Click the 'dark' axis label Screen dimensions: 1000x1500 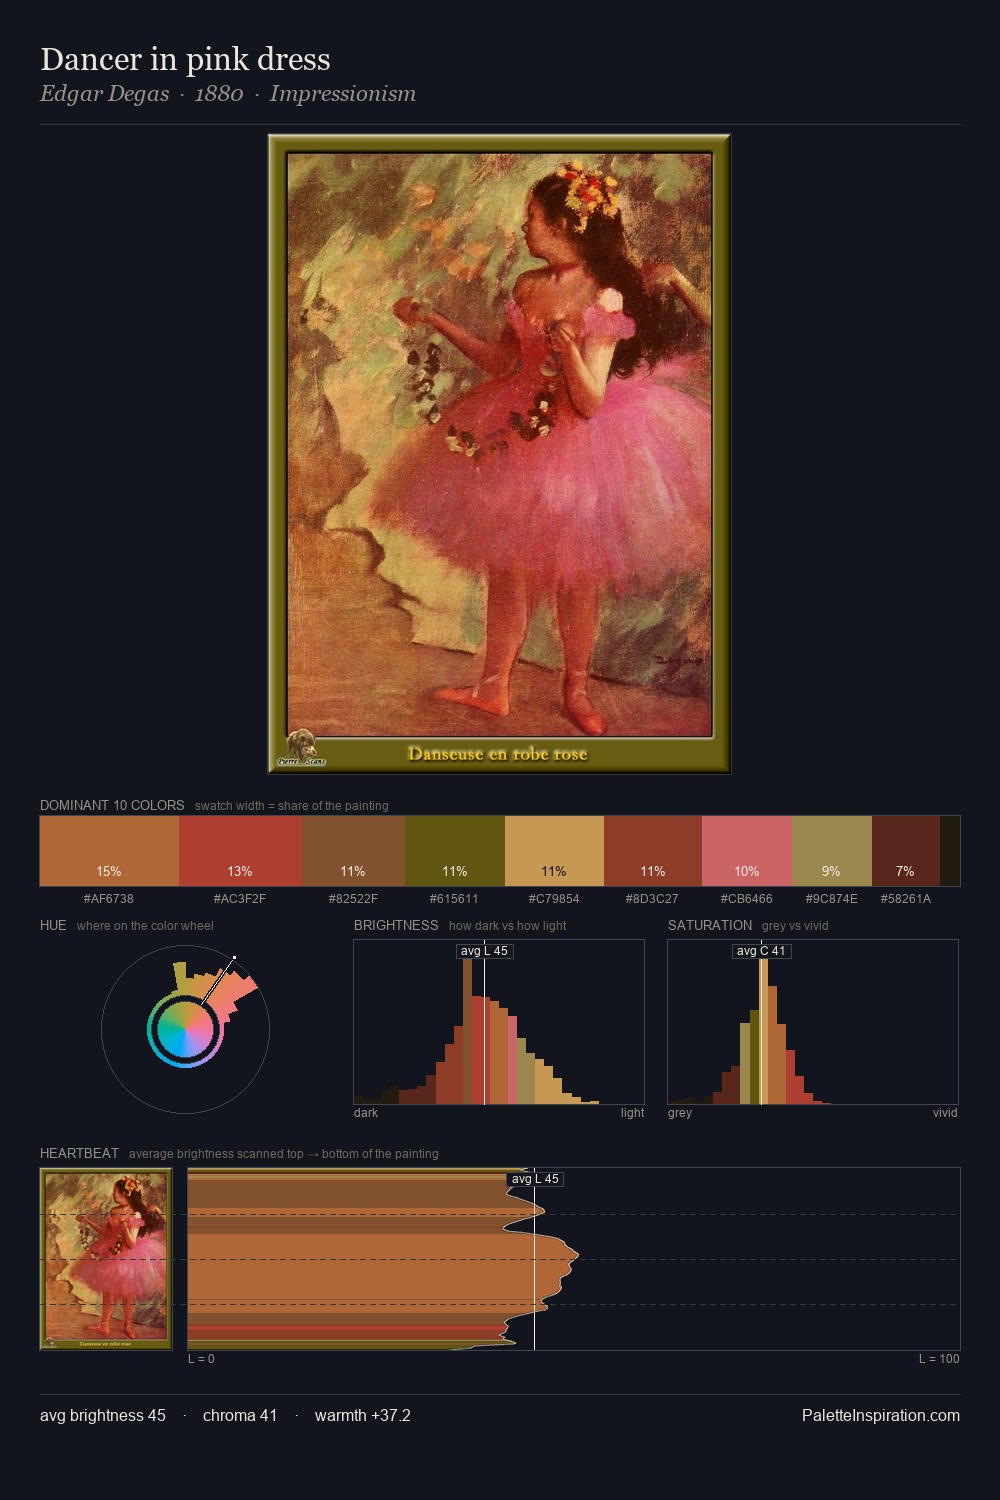pyautogui.click(x=366, y=1113)
